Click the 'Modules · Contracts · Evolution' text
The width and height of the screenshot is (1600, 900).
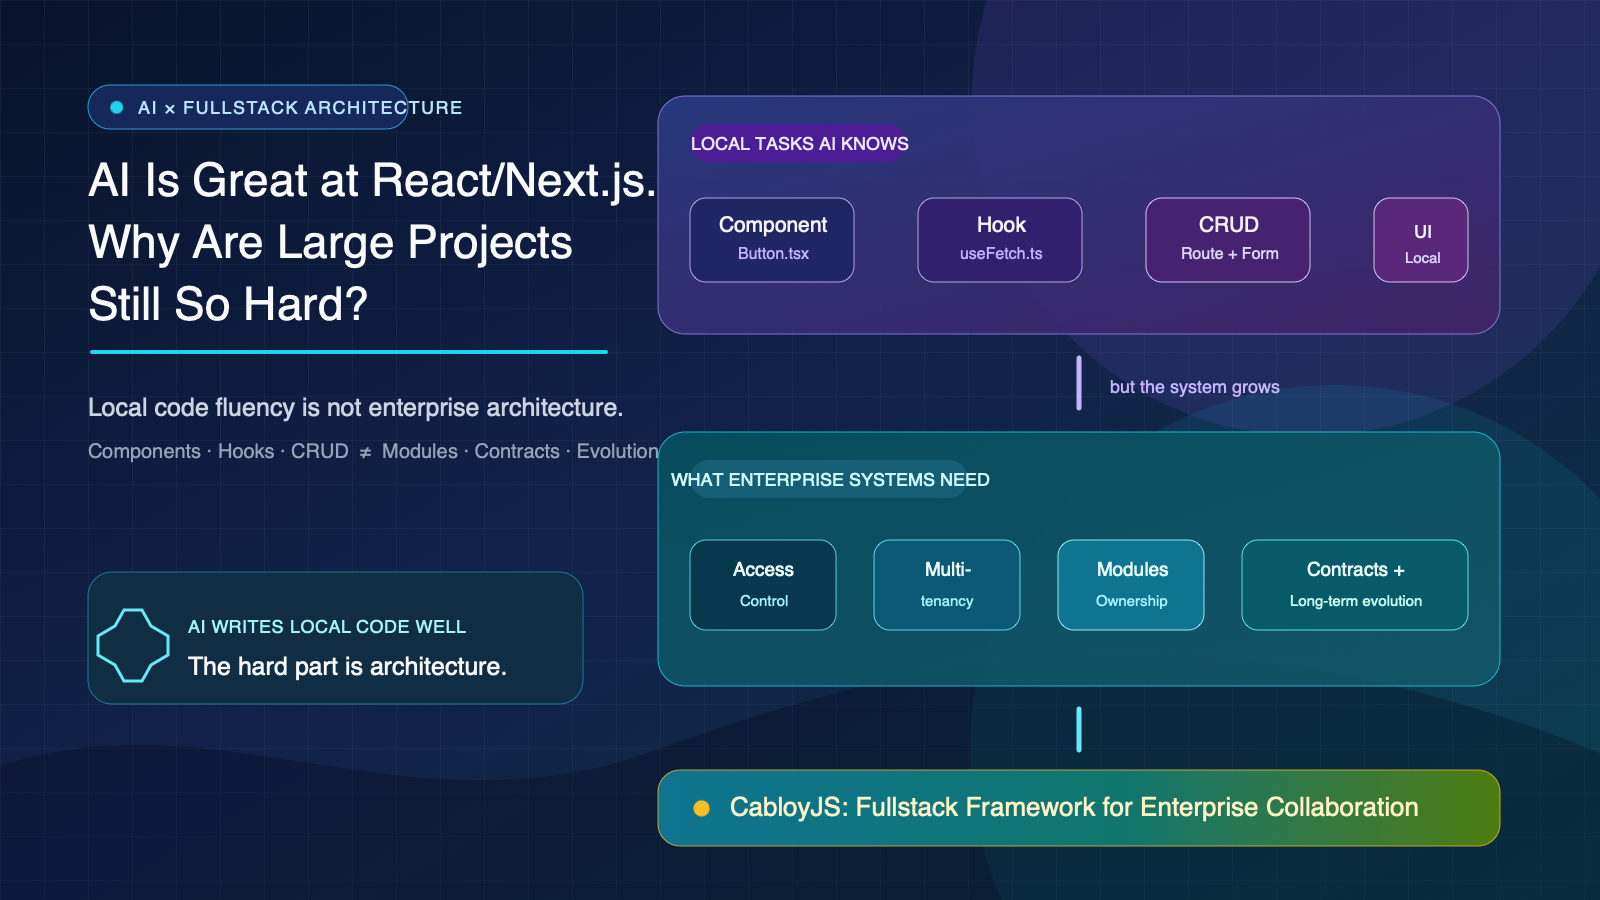520,451
